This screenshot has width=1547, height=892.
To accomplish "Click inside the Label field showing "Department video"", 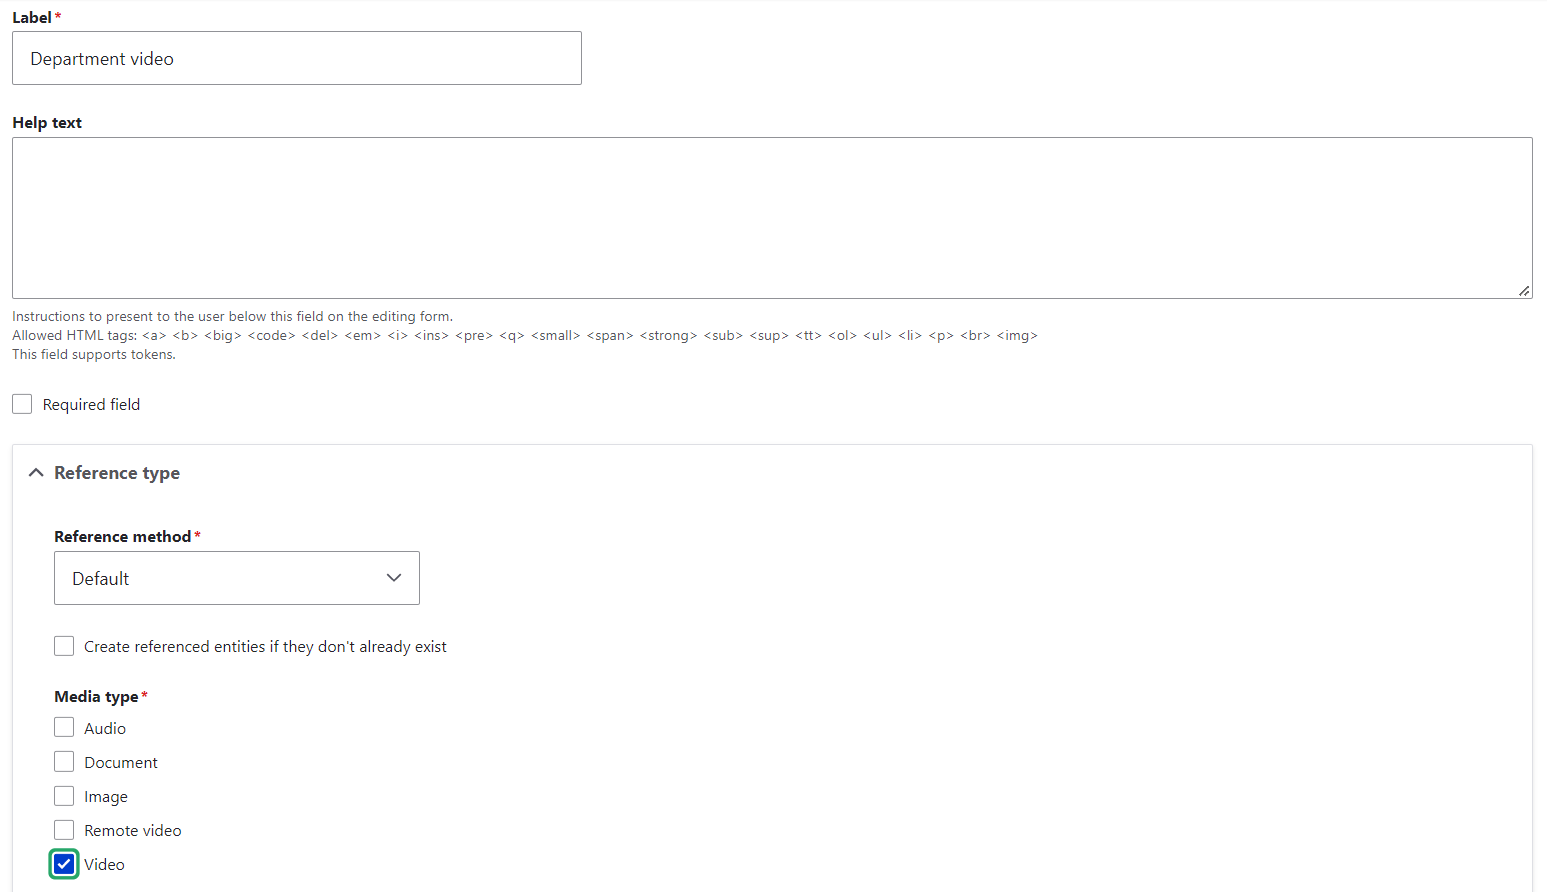I will coord(296,58).
